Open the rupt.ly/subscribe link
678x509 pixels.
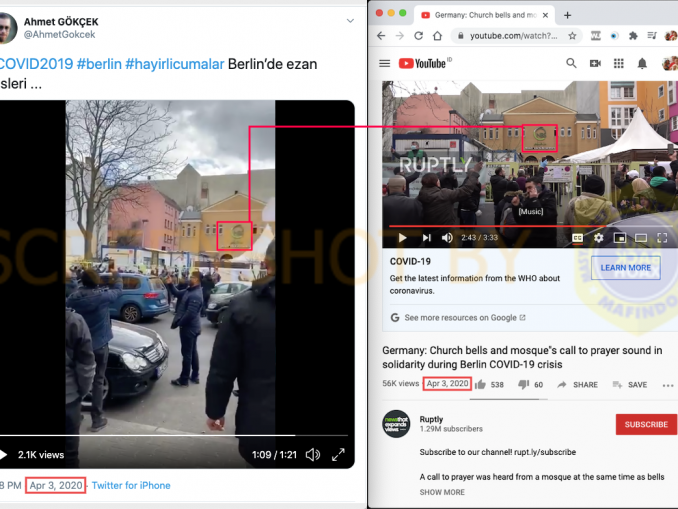[545, 452]
